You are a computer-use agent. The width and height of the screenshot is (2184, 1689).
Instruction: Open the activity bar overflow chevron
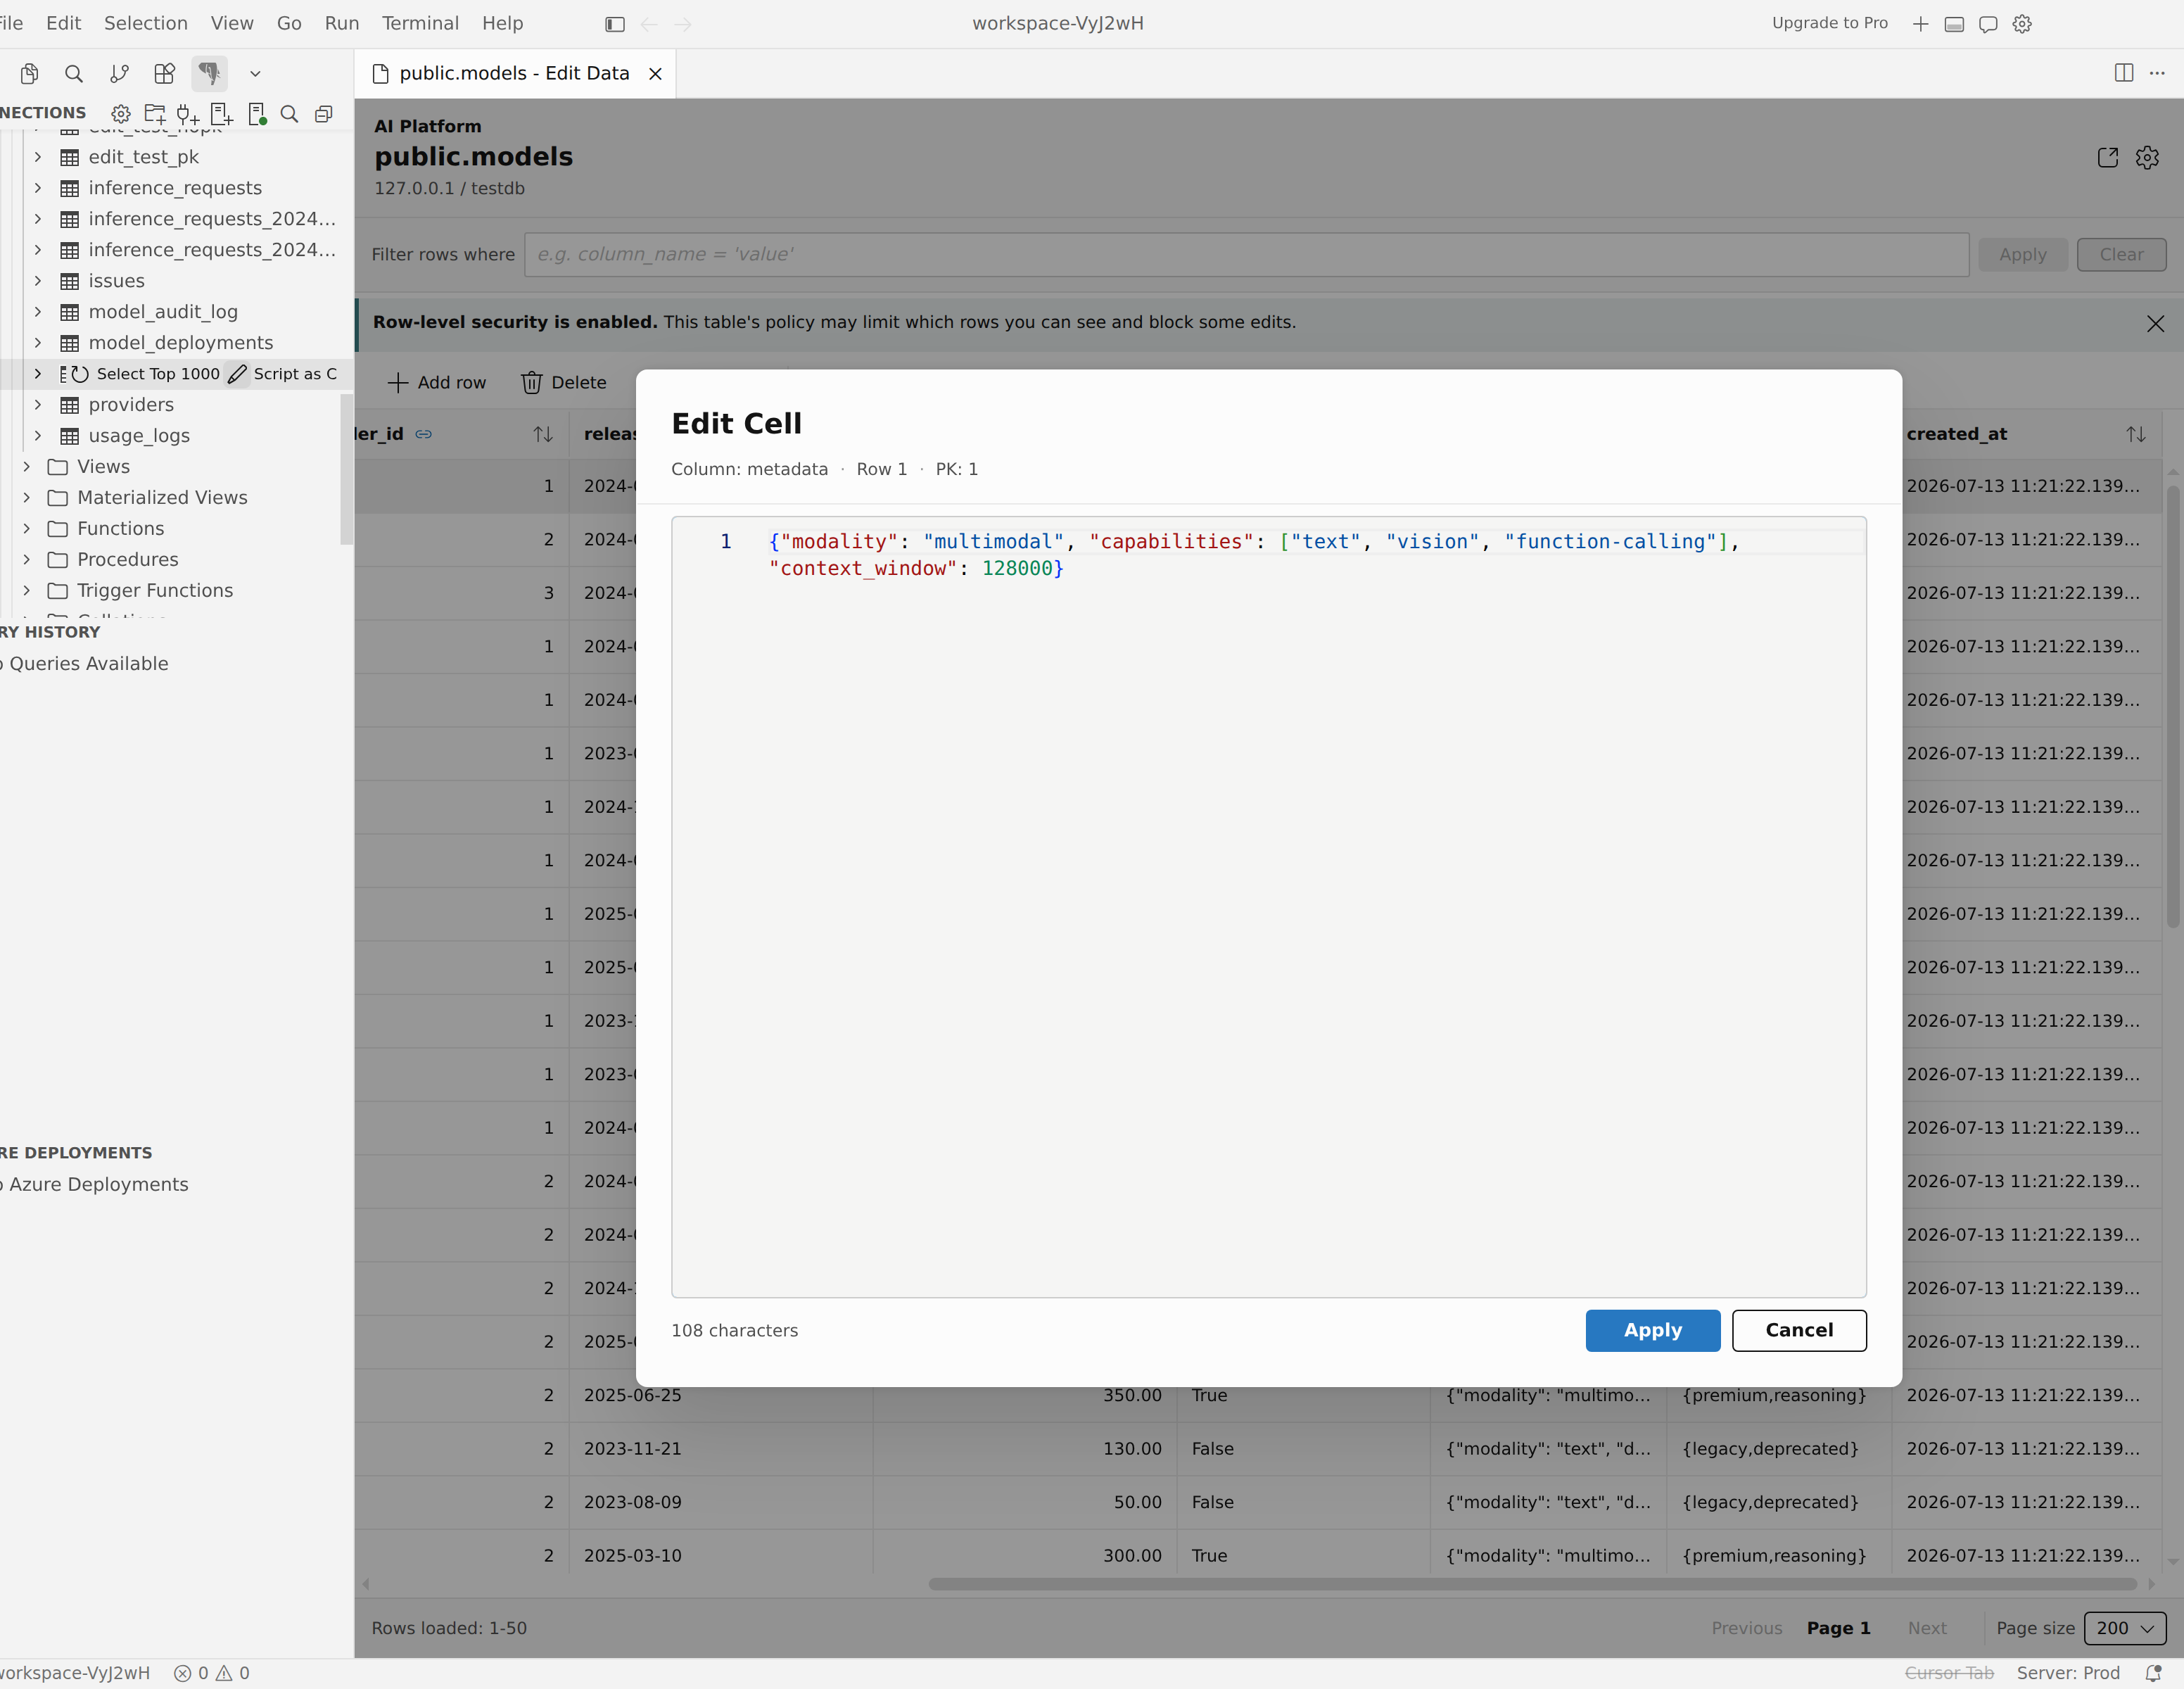255,73
